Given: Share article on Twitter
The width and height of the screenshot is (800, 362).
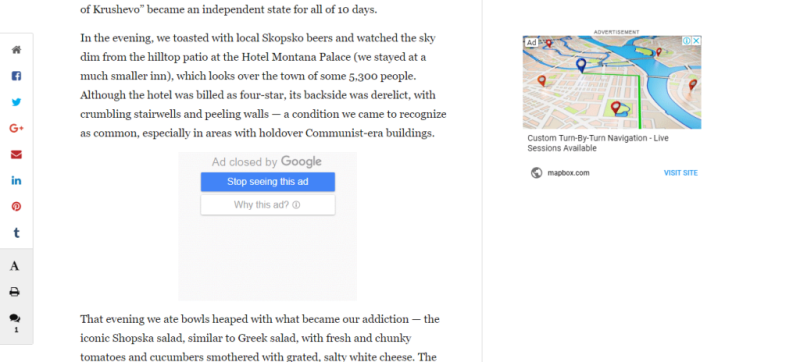Looking at the screenshot, I should 16,102.
